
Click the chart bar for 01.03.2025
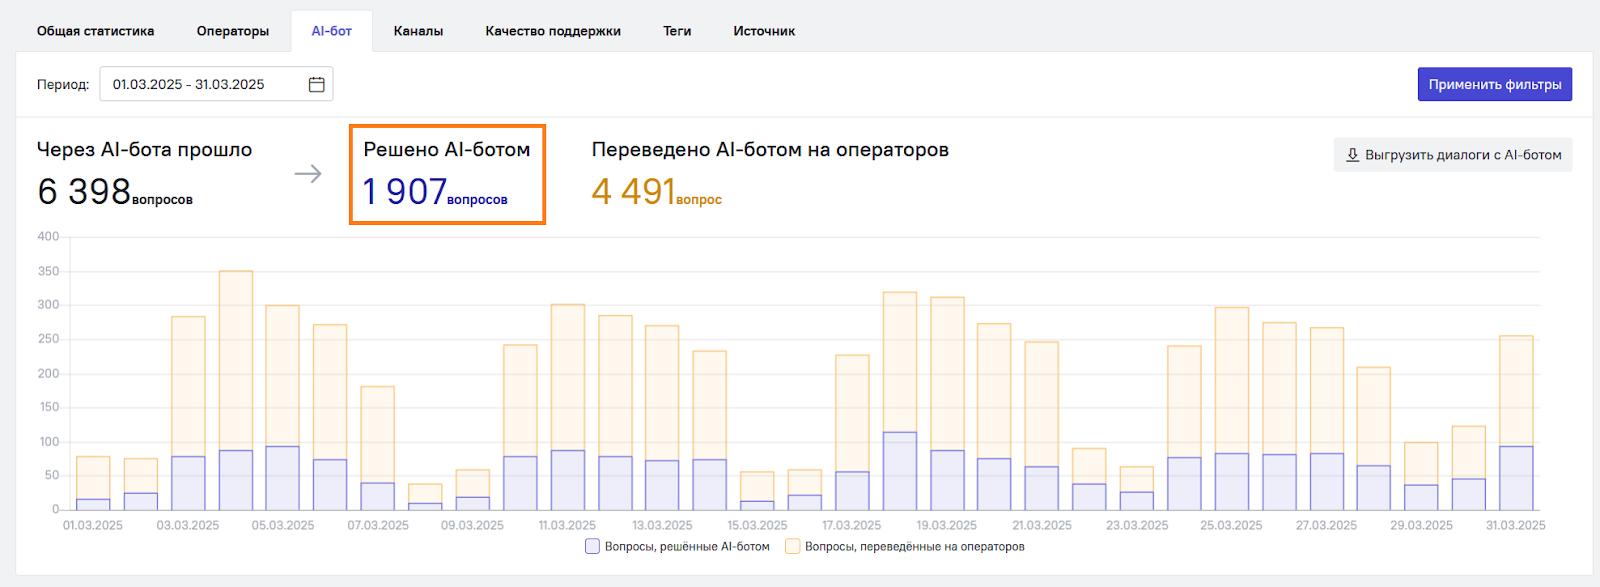click(x=93, y=484)
